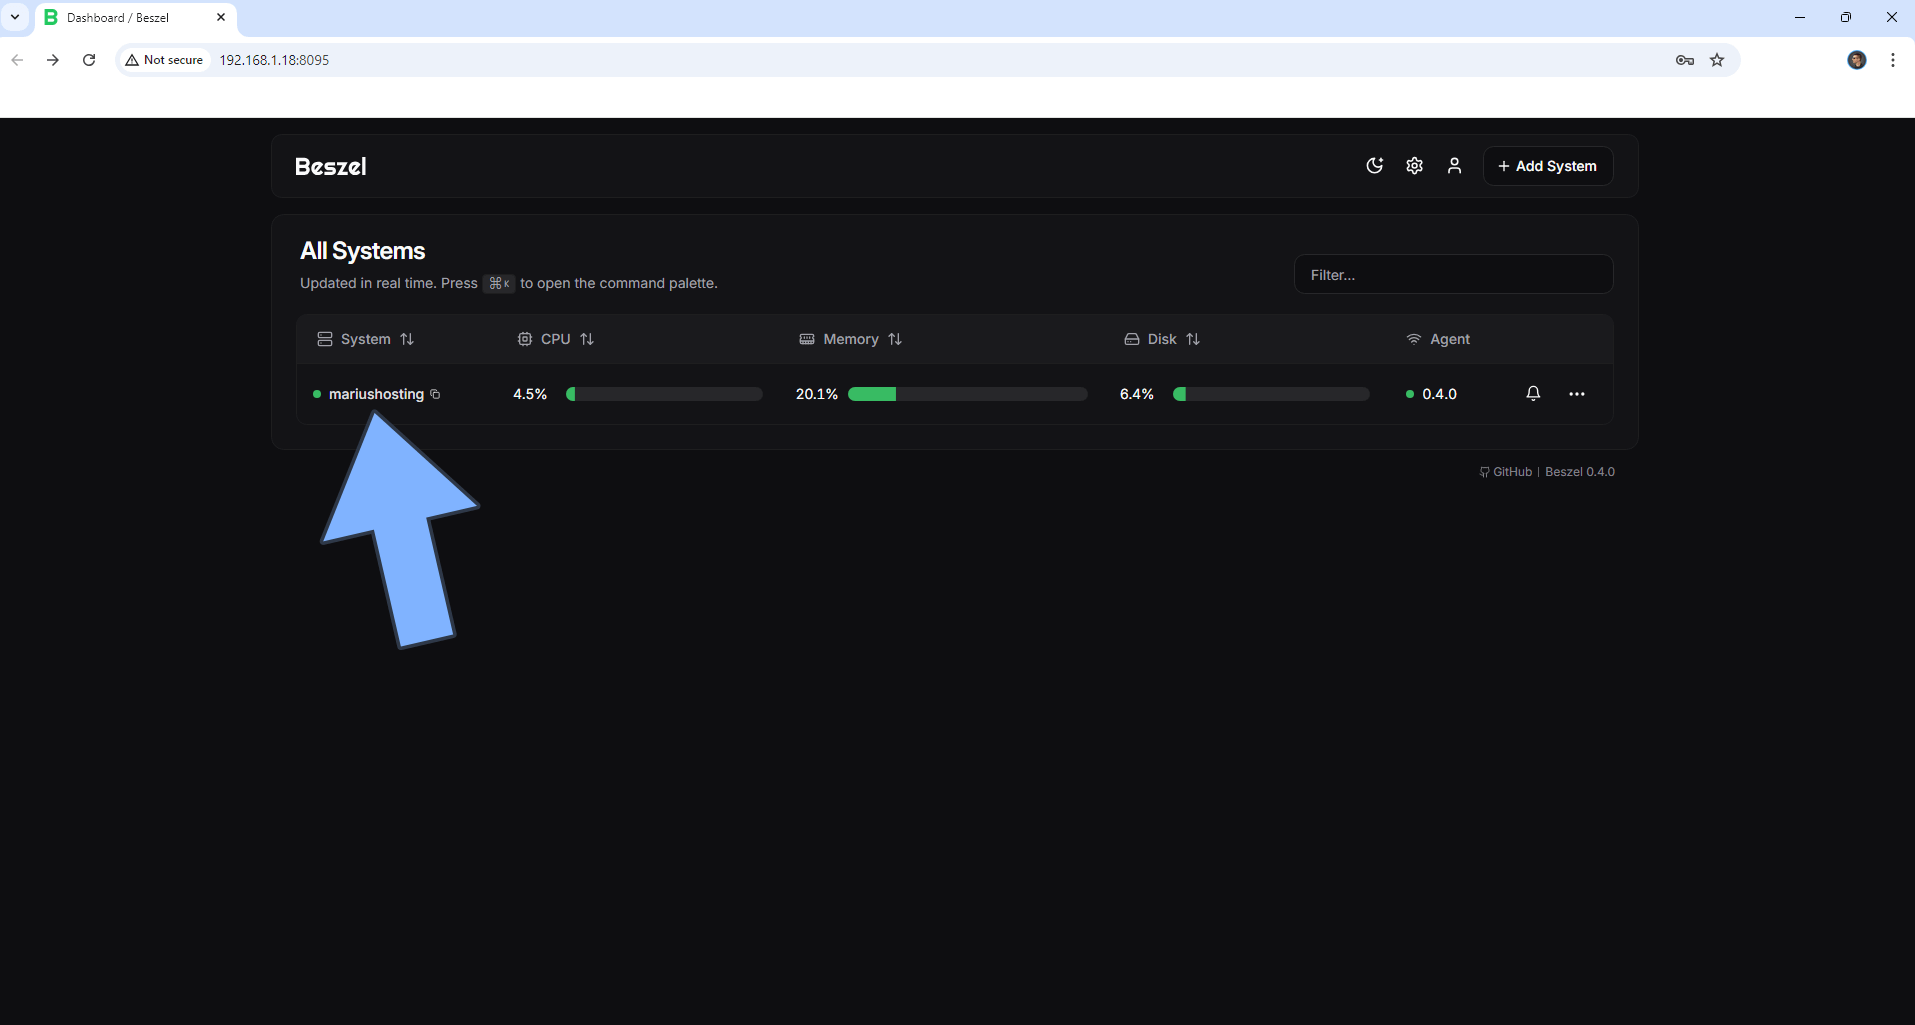Click the Not secure site info chip
The width and height of the screenshot is (1915, 1025).
click(x=164, y=60)
